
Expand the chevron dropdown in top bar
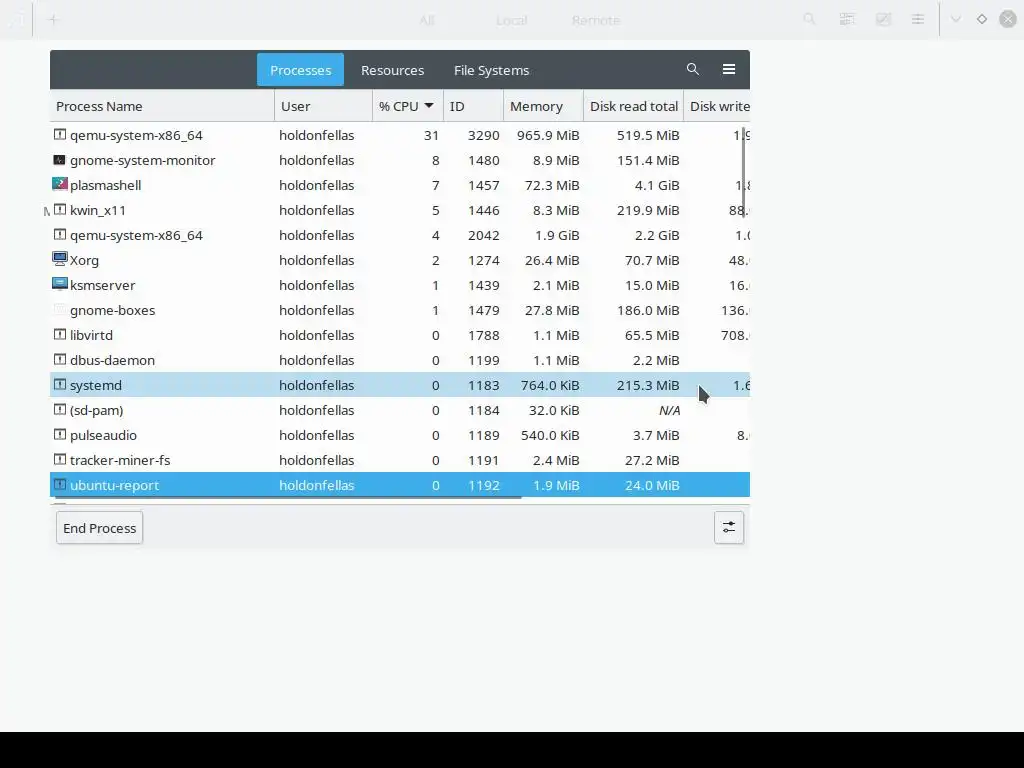(955, 19)
